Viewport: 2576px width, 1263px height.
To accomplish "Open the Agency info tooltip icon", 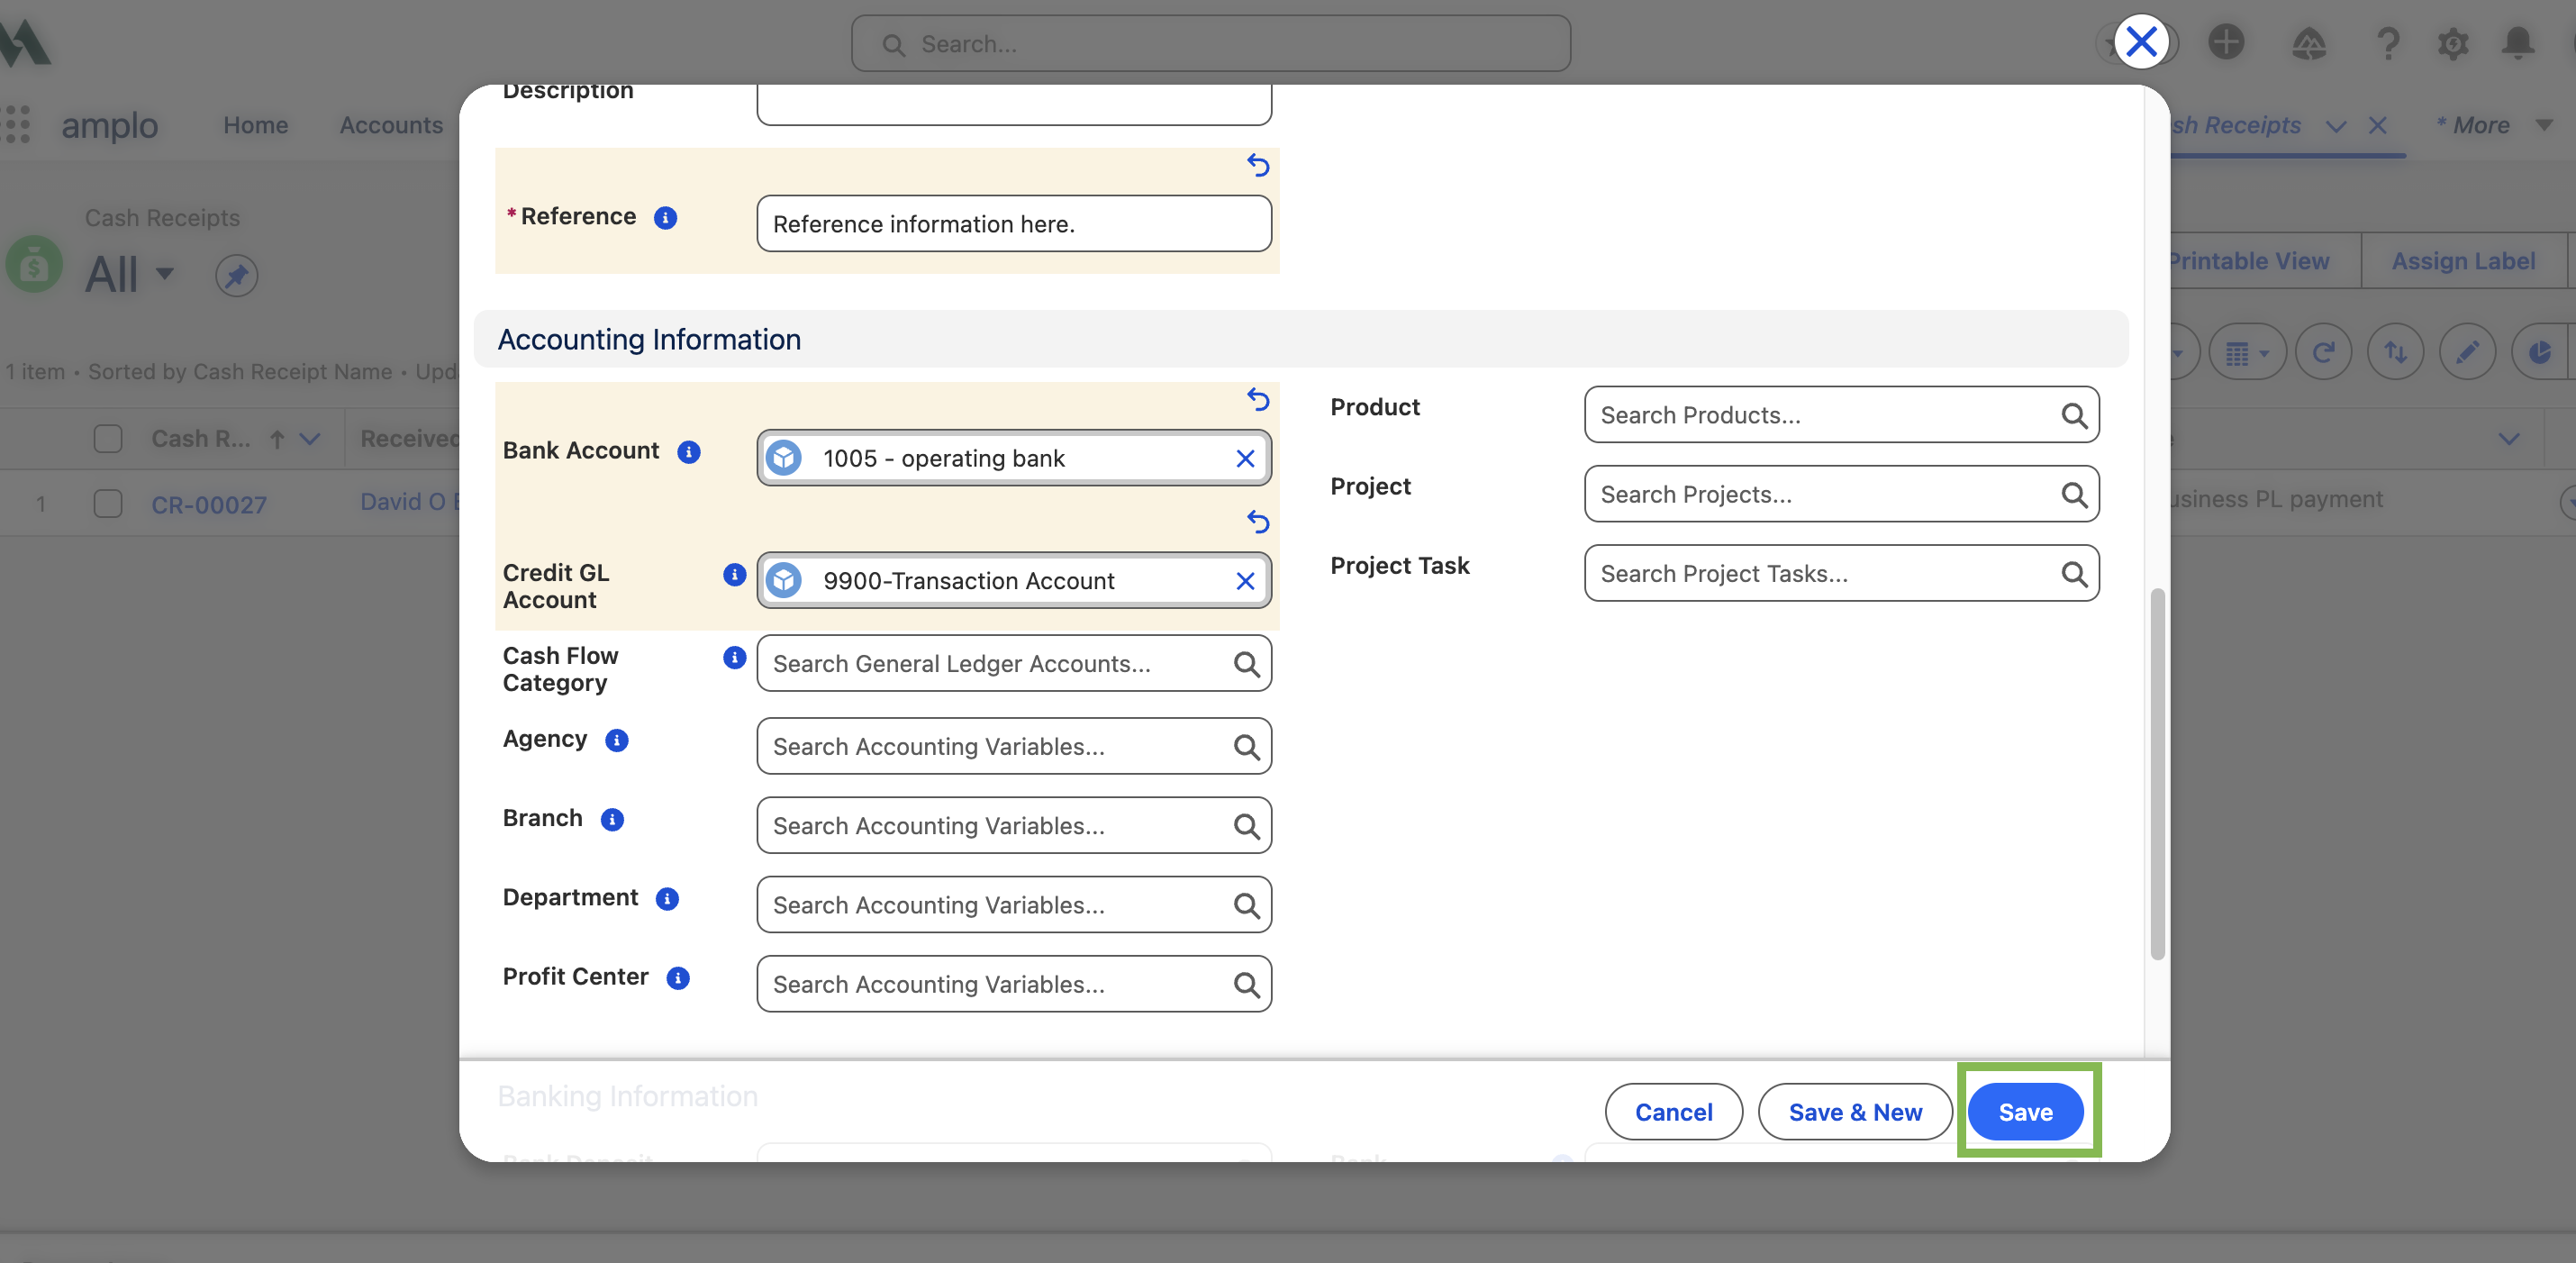I will point(617,740).
